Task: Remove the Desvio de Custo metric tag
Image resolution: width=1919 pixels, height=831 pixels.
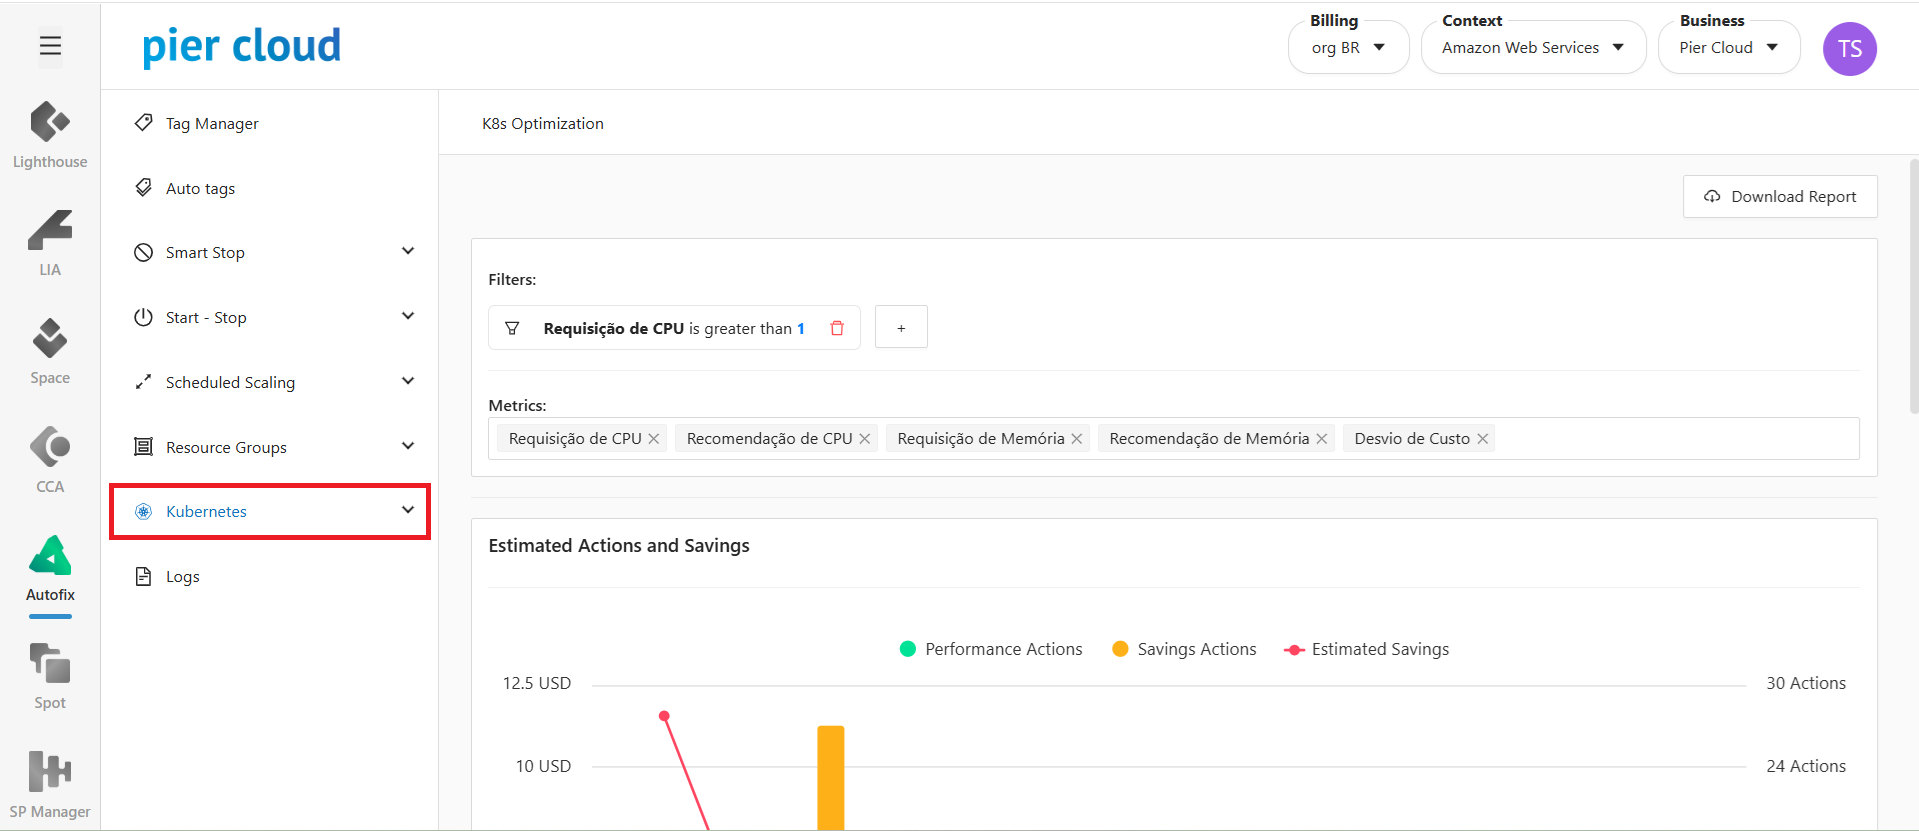Action: coord(1483,439)
